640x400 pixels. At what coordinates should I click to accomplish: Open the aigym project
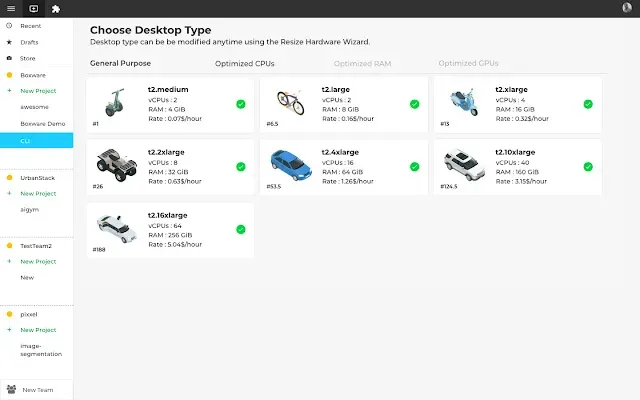click(x=29, y=209)
